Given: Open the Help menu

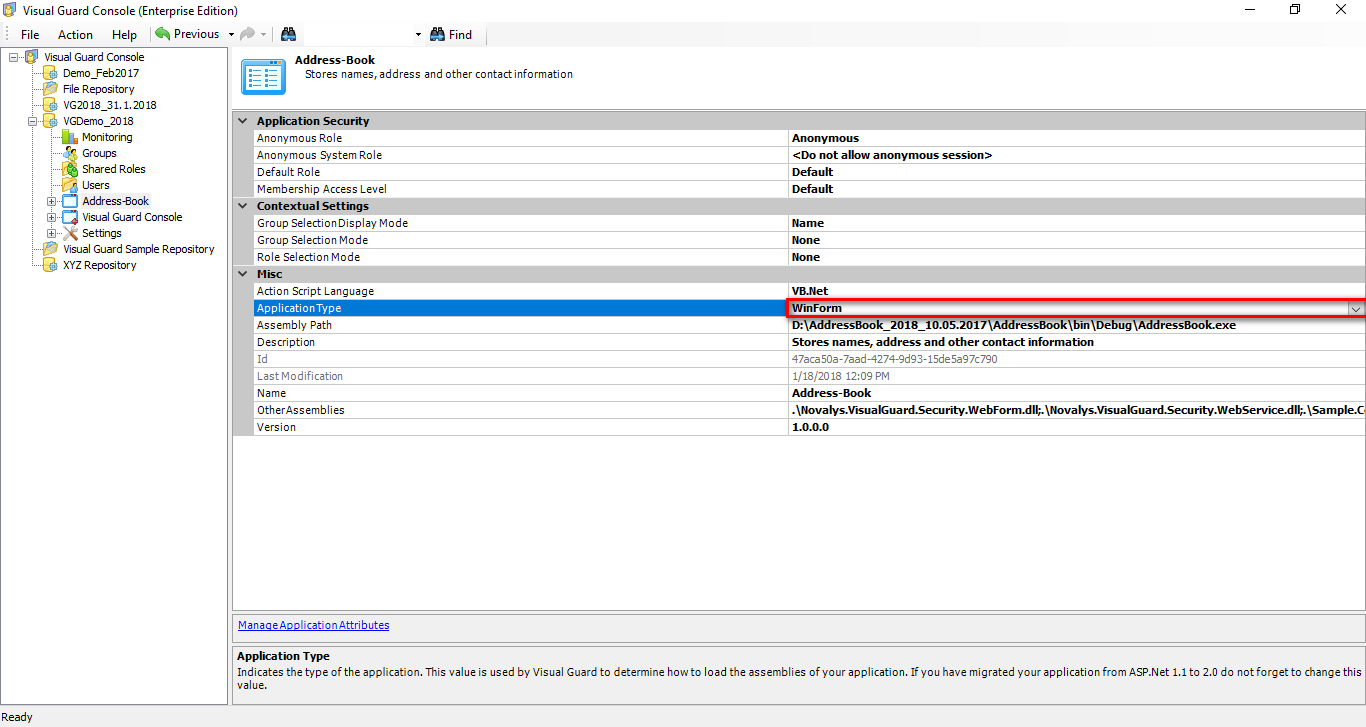Looking at the screenshot, I should click(124, 34).
